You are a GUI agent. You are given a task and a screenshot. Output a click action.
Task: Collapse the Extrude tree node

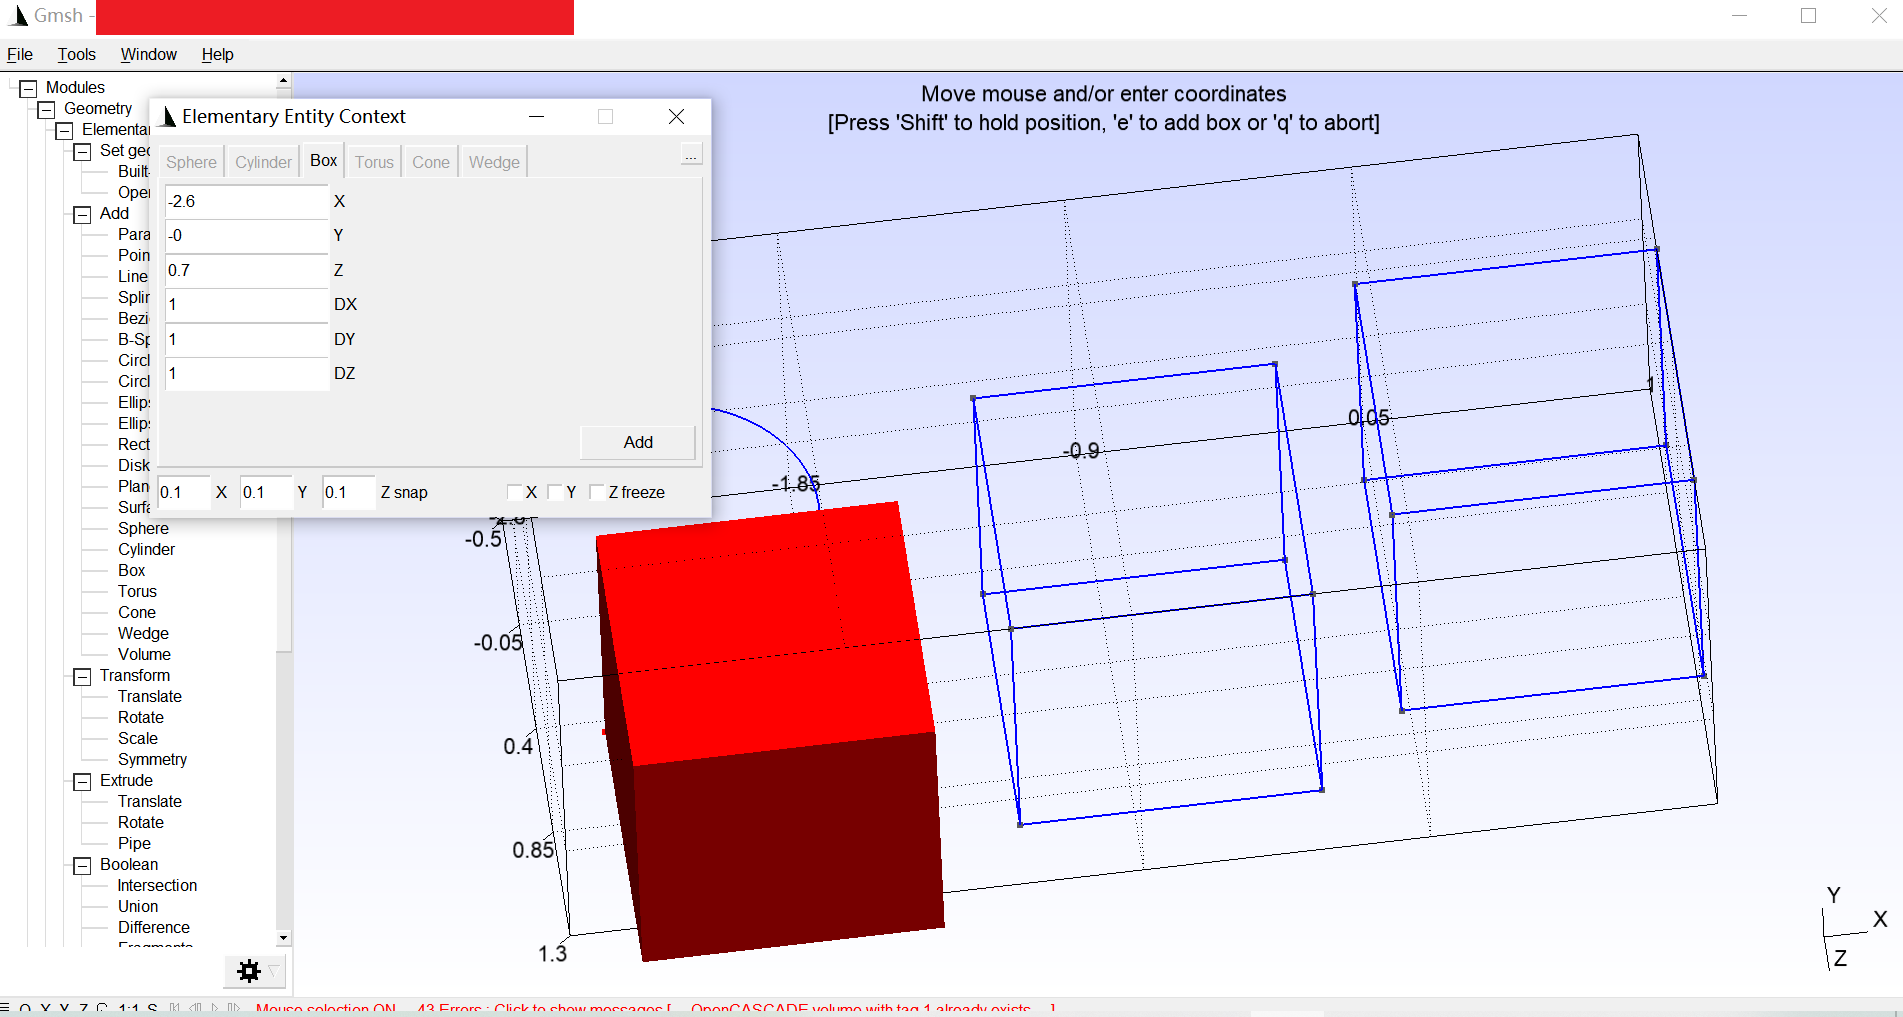tap(82, 781)
